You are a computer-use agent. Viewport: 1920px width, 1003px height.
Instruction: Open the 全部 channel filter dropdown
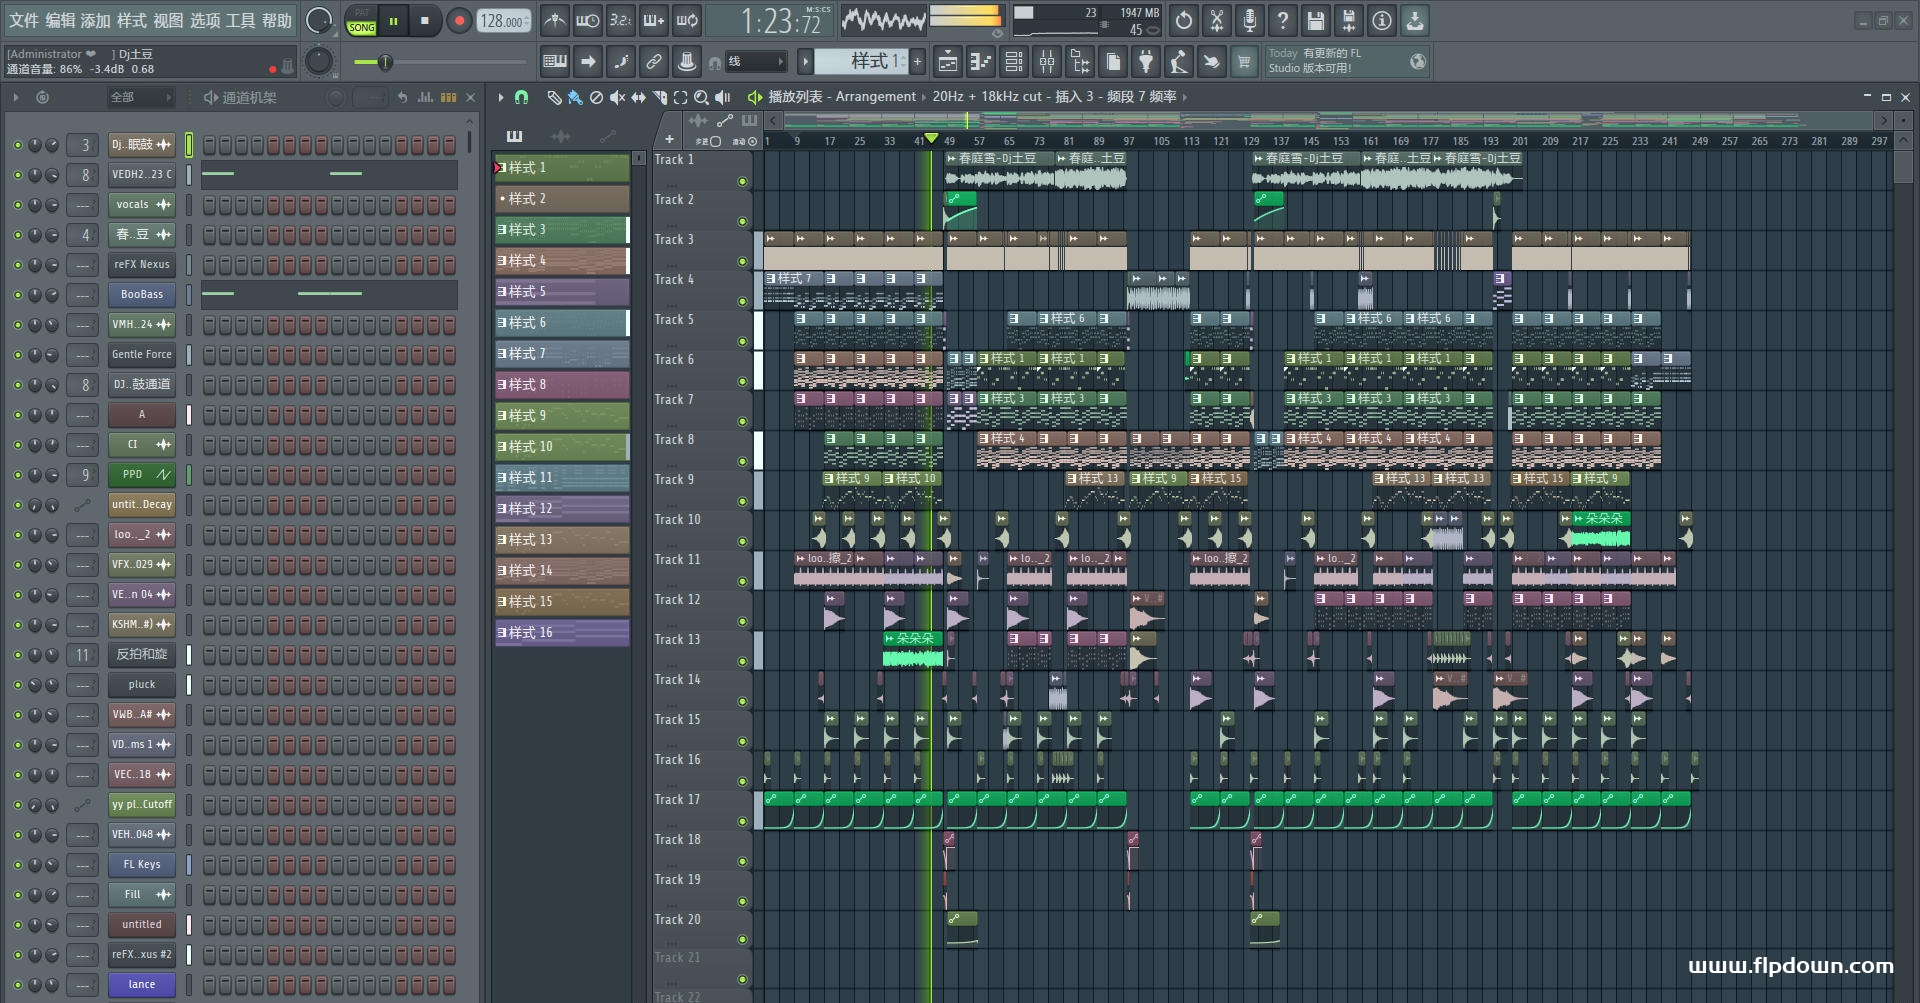pos(140,97)
